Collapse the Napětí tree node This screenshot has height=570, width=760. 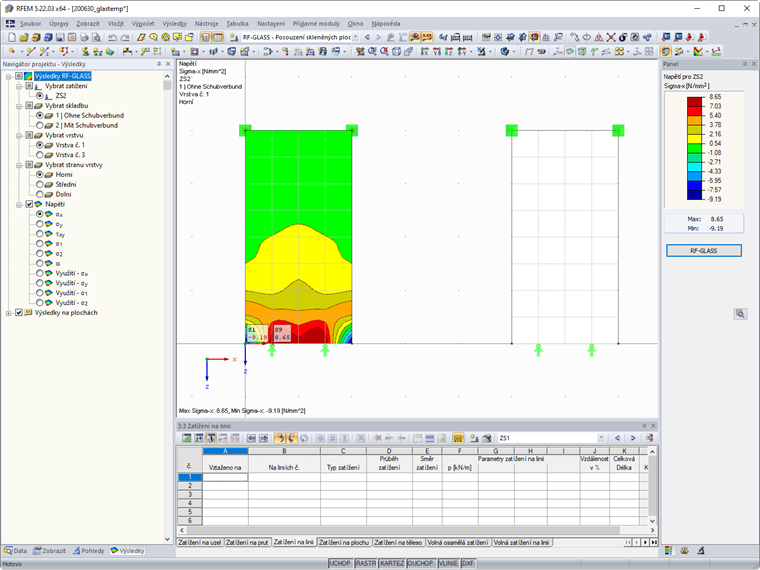coord(19,204)
